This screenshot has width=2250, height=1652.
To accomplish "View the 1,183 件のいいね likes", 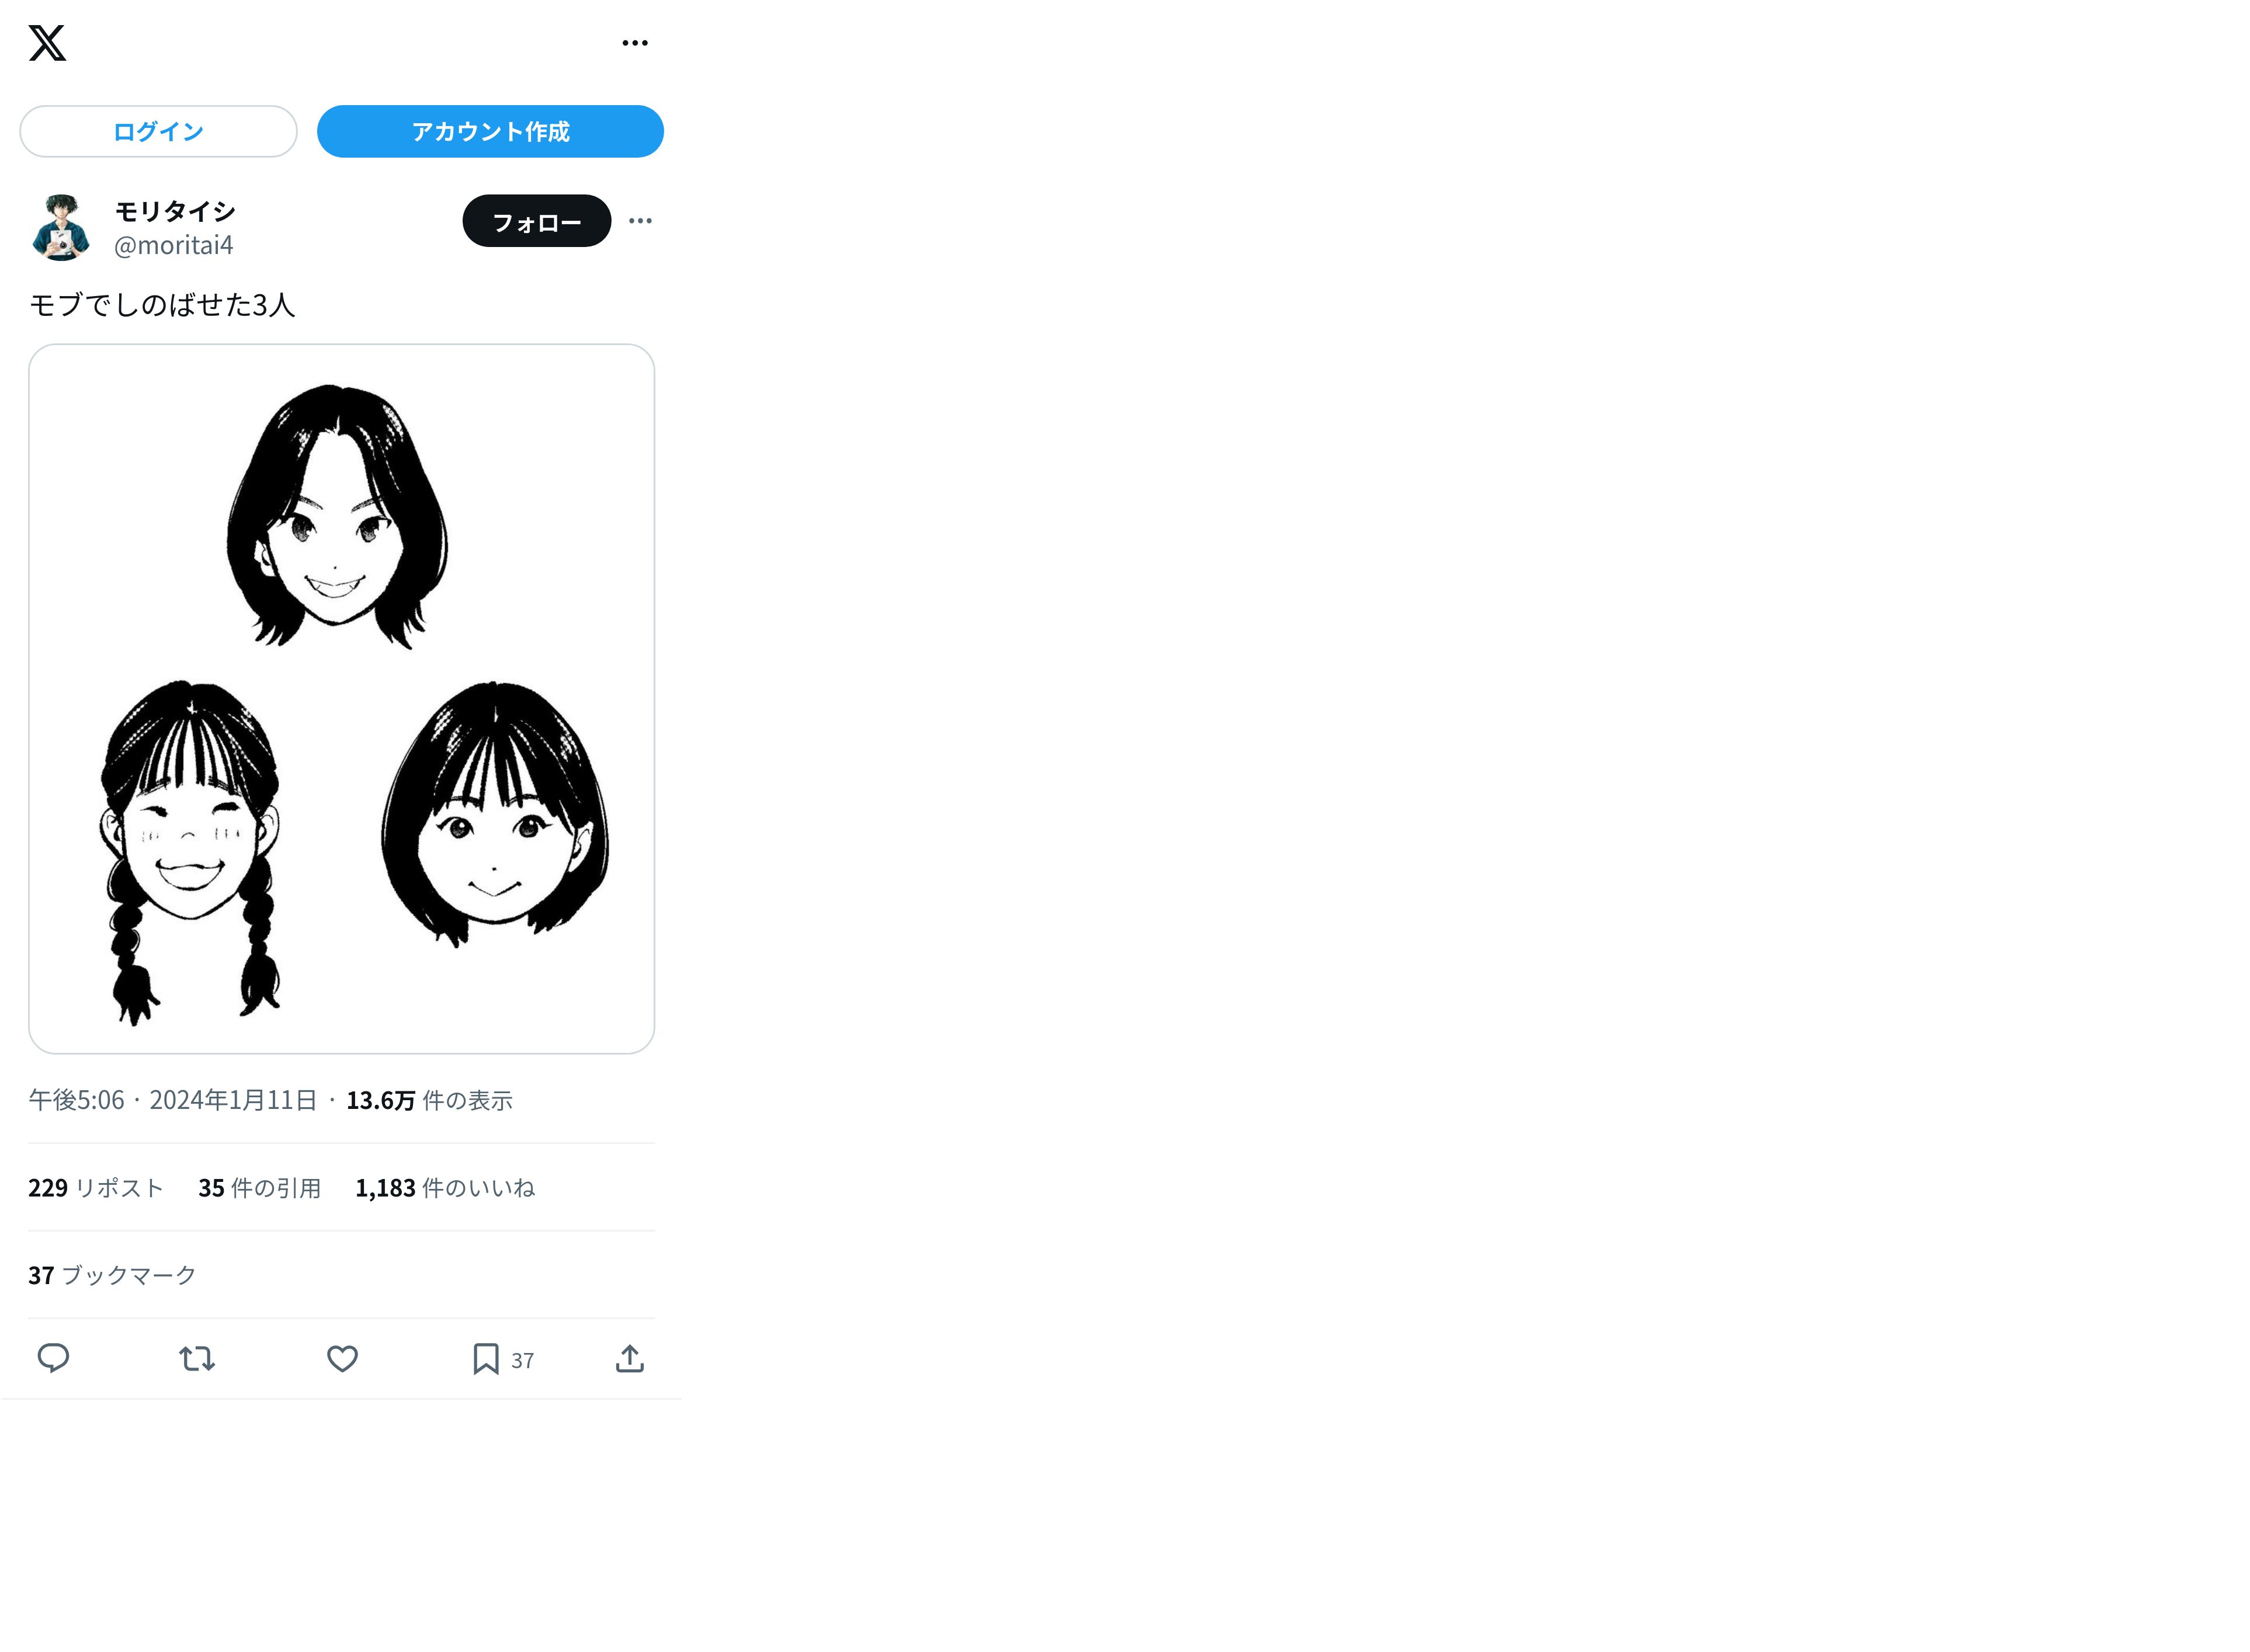I will 445,1187.
